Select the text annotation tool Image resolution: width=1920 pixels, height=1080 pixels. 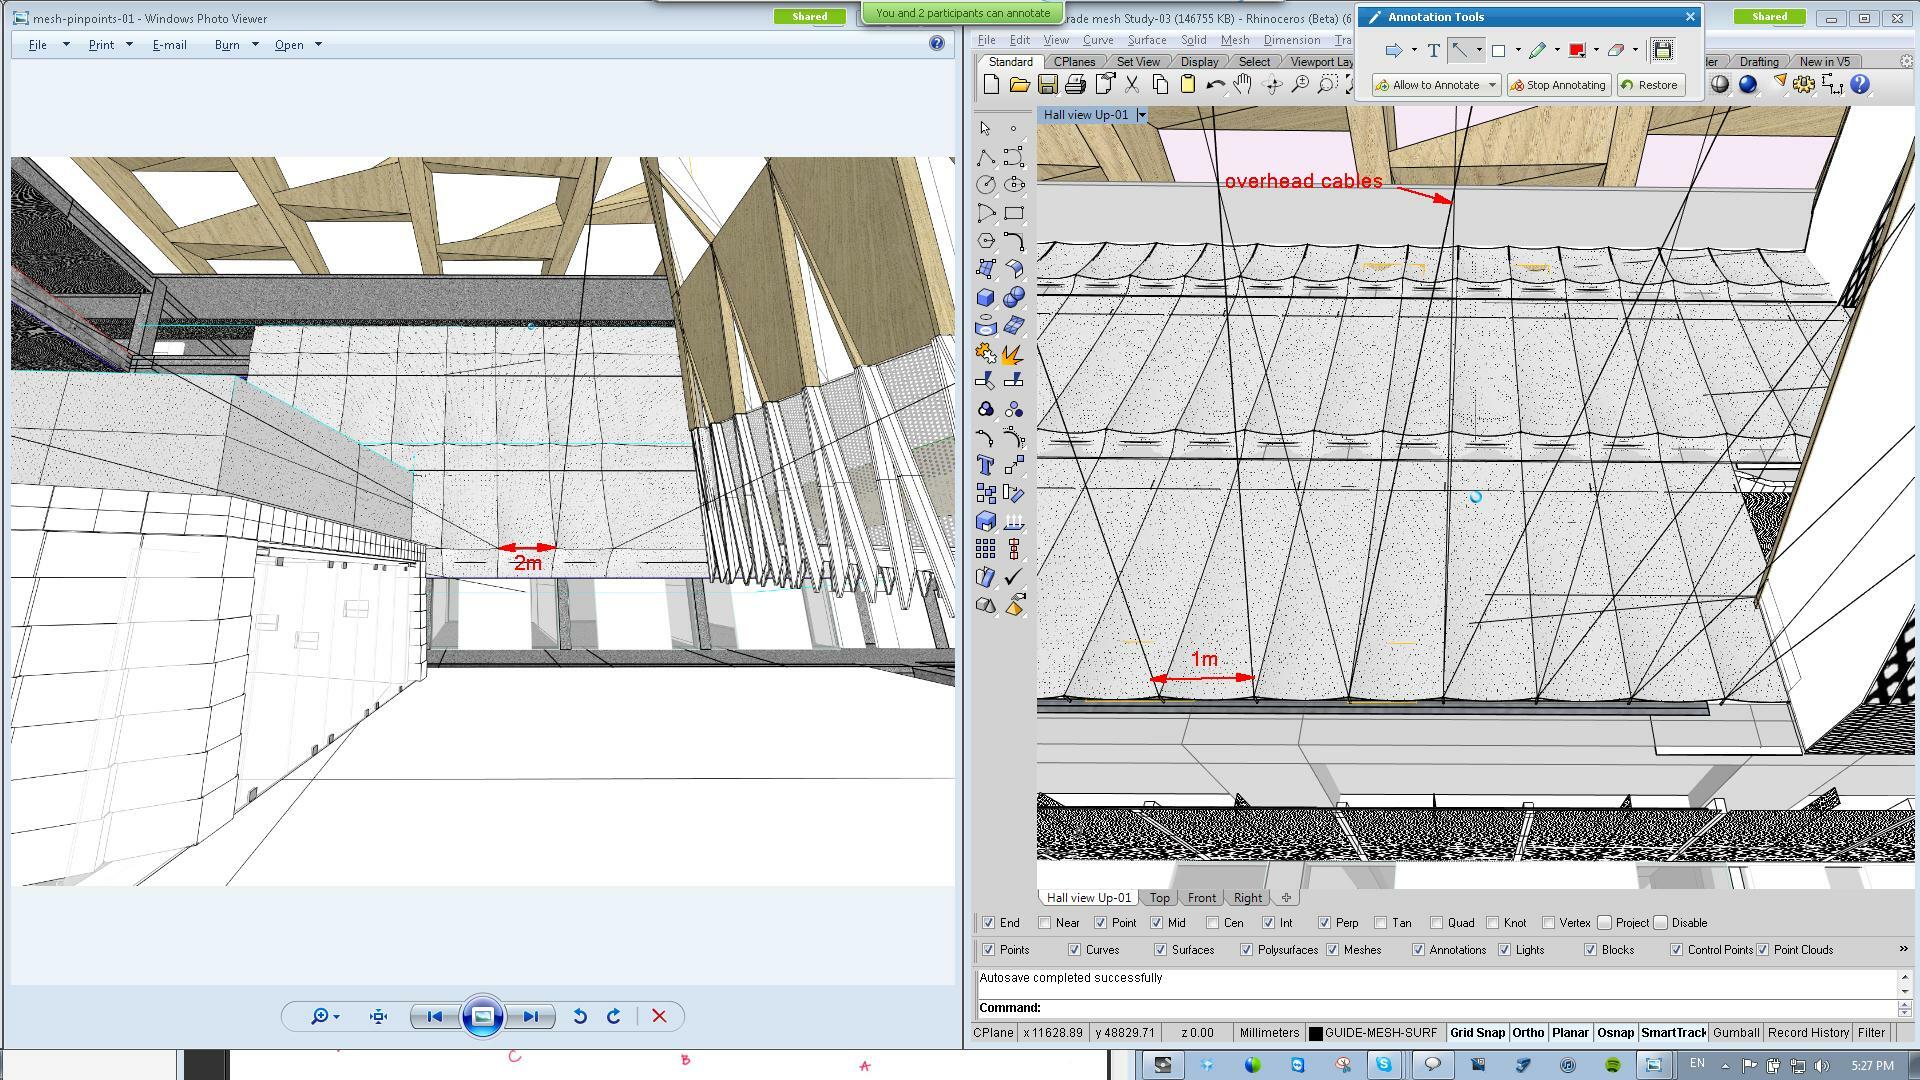point(1433,50)
